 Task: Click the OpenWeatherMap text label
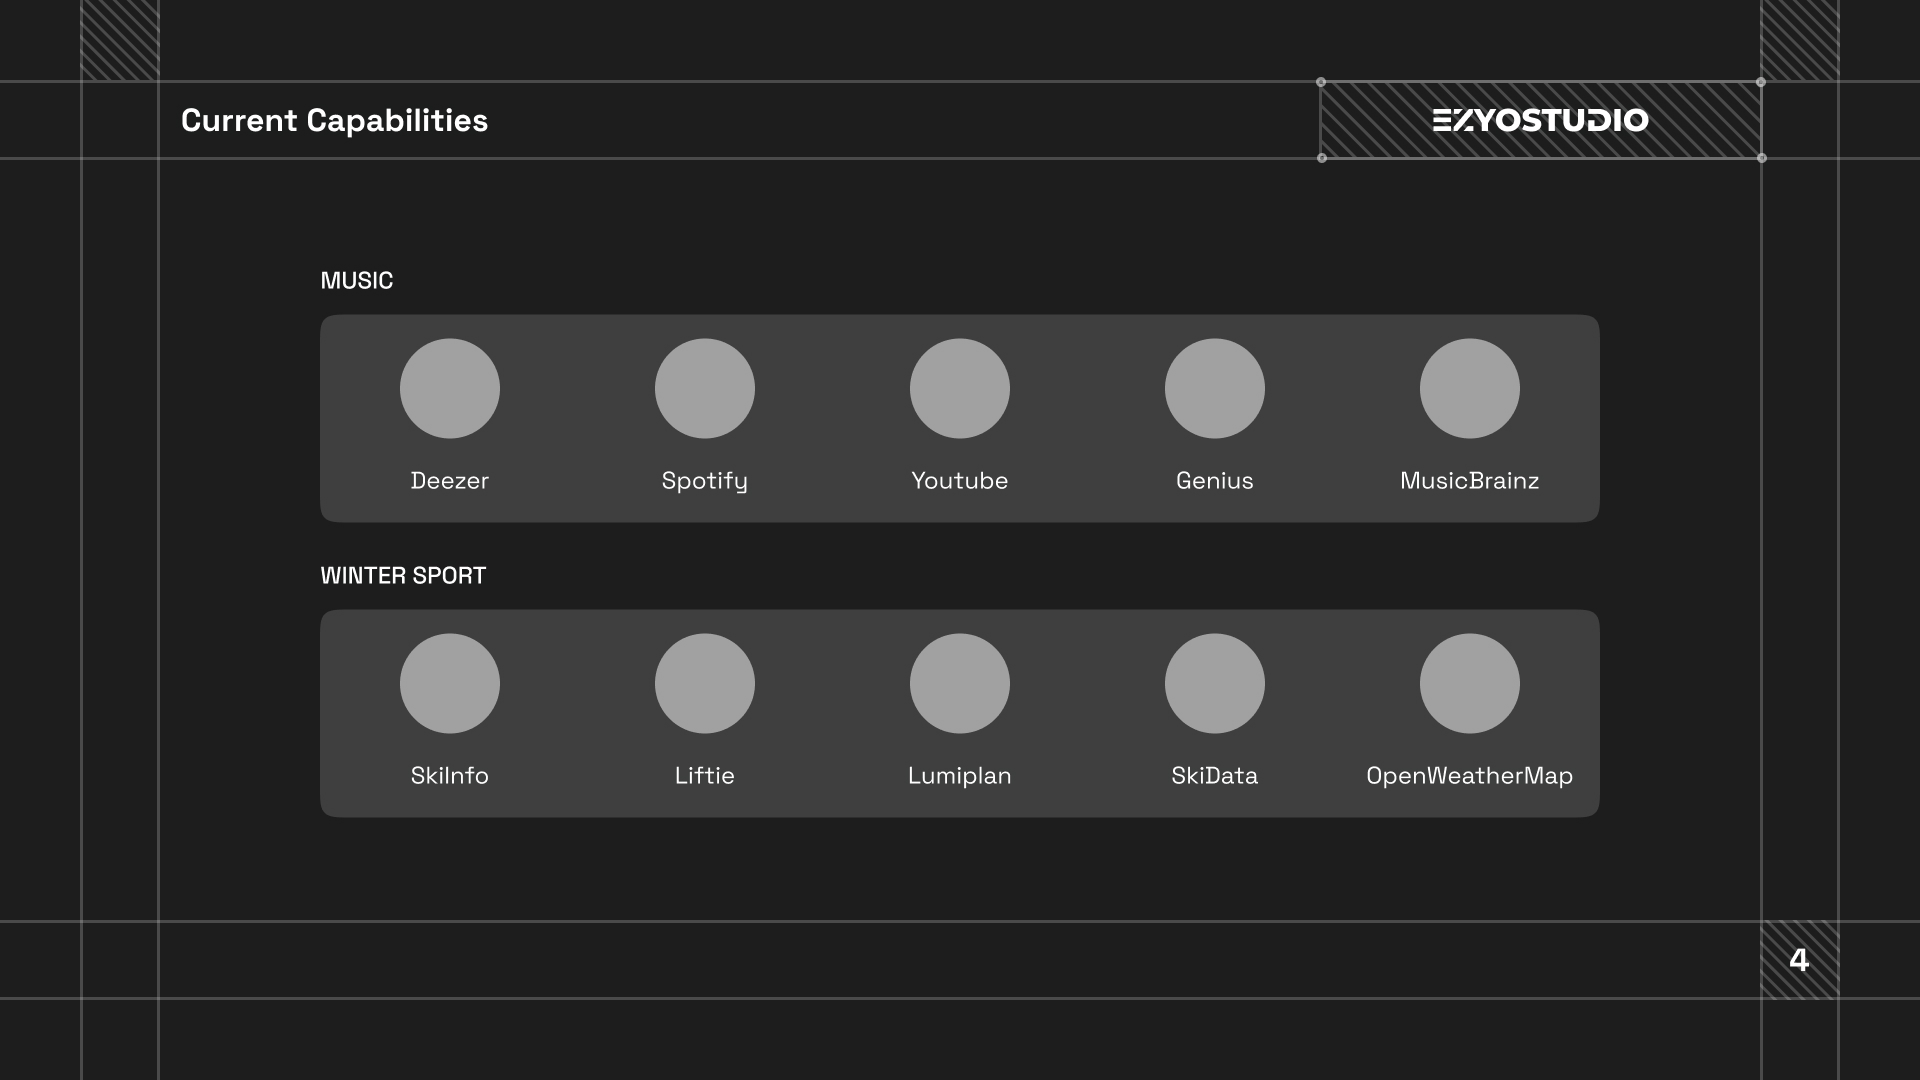[1469, 776]
